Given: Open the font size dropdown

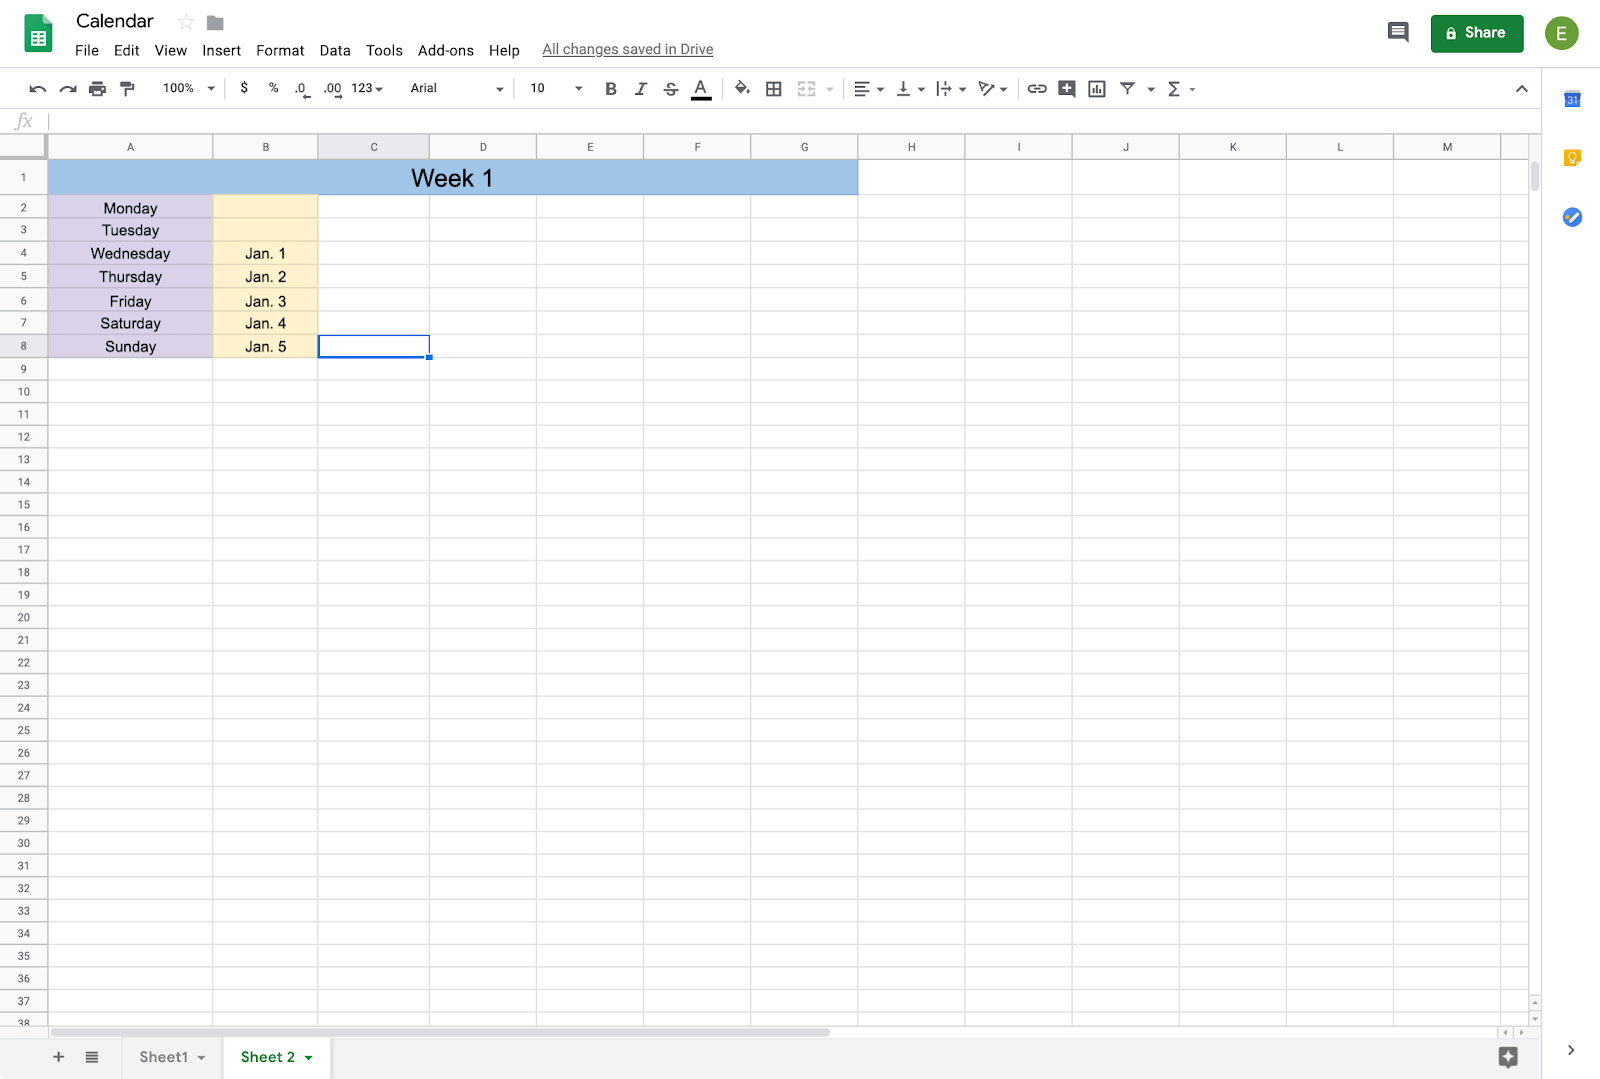Looking at the screenshot, I should coord(556,88).
